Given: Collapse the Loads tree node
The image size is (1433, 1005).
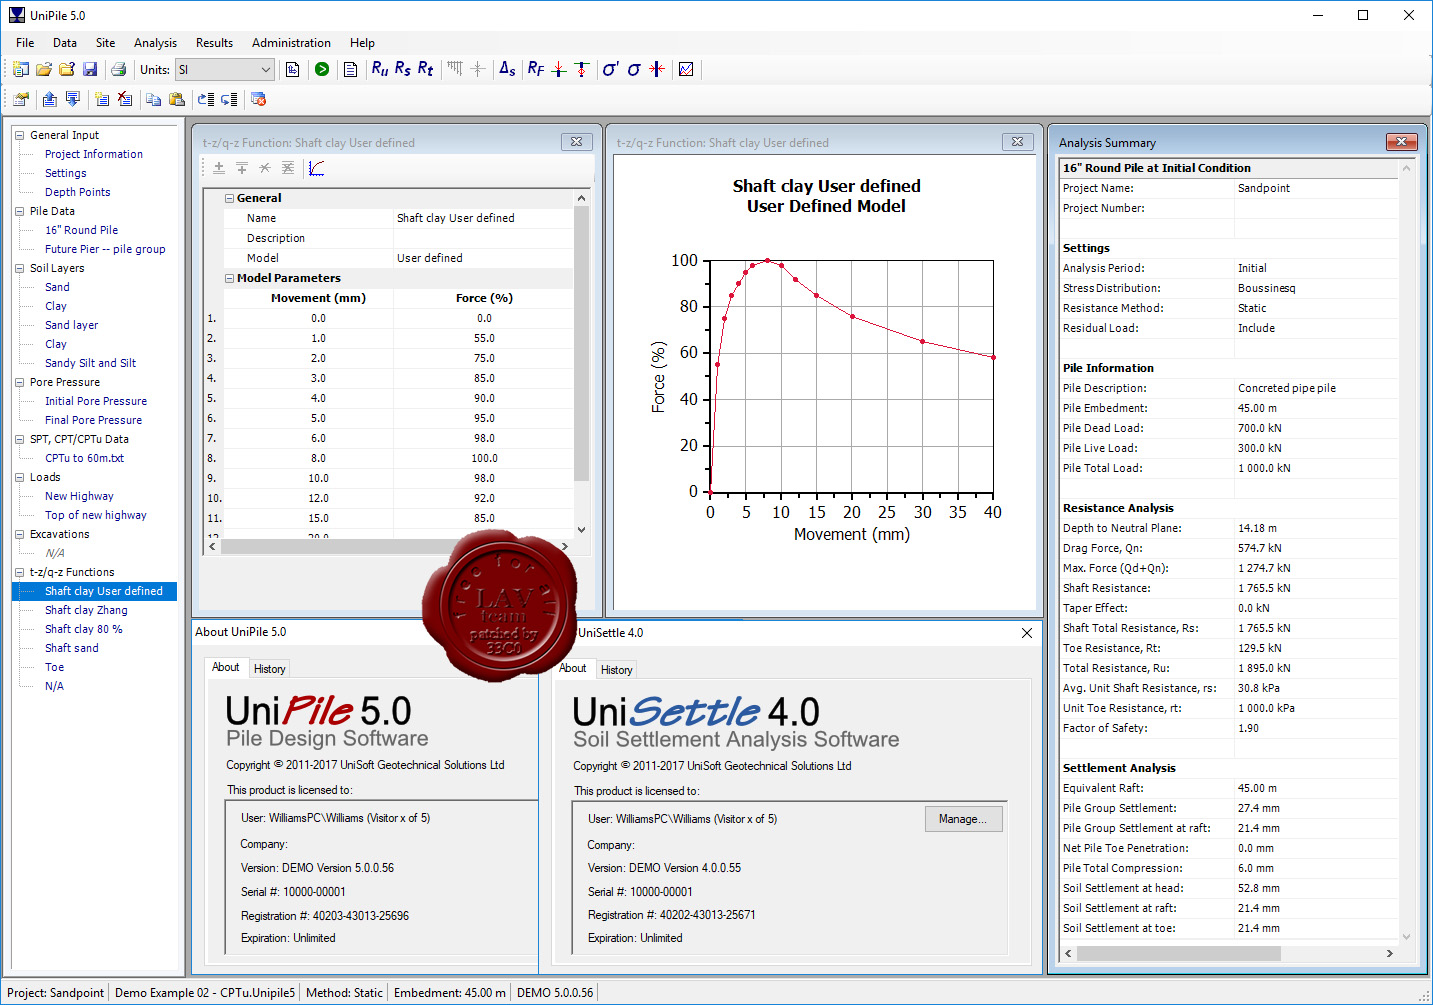Looking at the screenshot, I should 19,477.
